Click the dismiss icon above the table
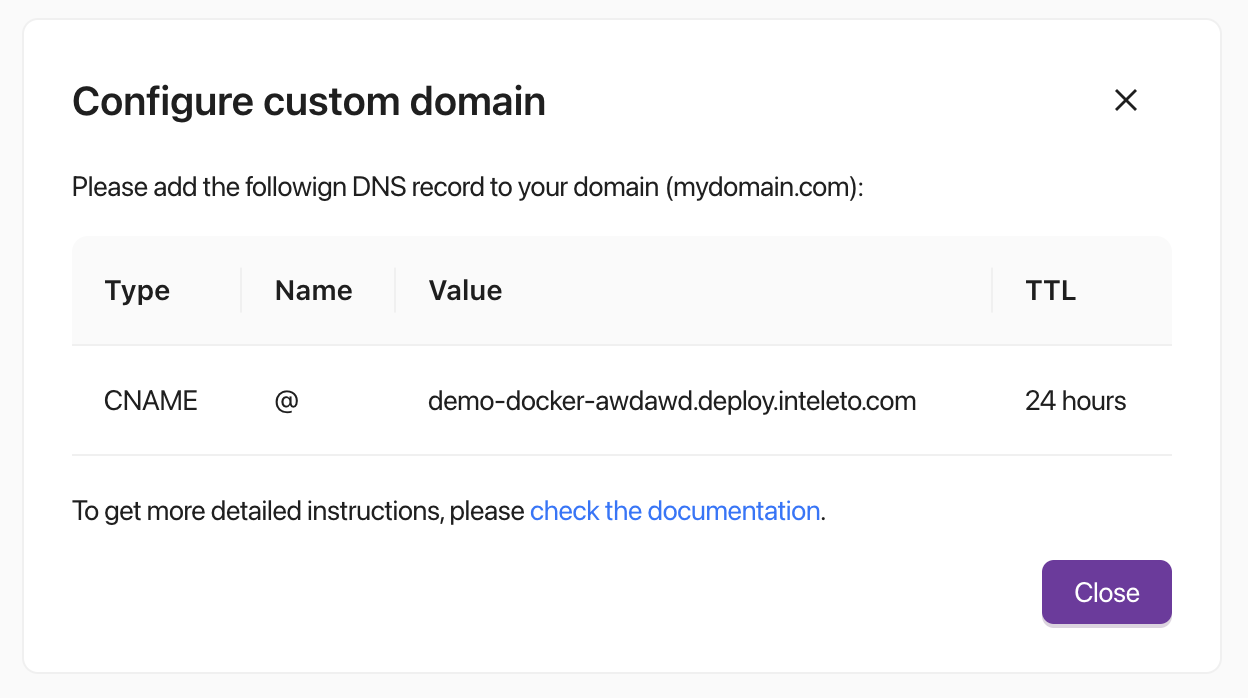Image resolution: width=1248 pixels, height=698 pixels. [x=1126, y=100]
